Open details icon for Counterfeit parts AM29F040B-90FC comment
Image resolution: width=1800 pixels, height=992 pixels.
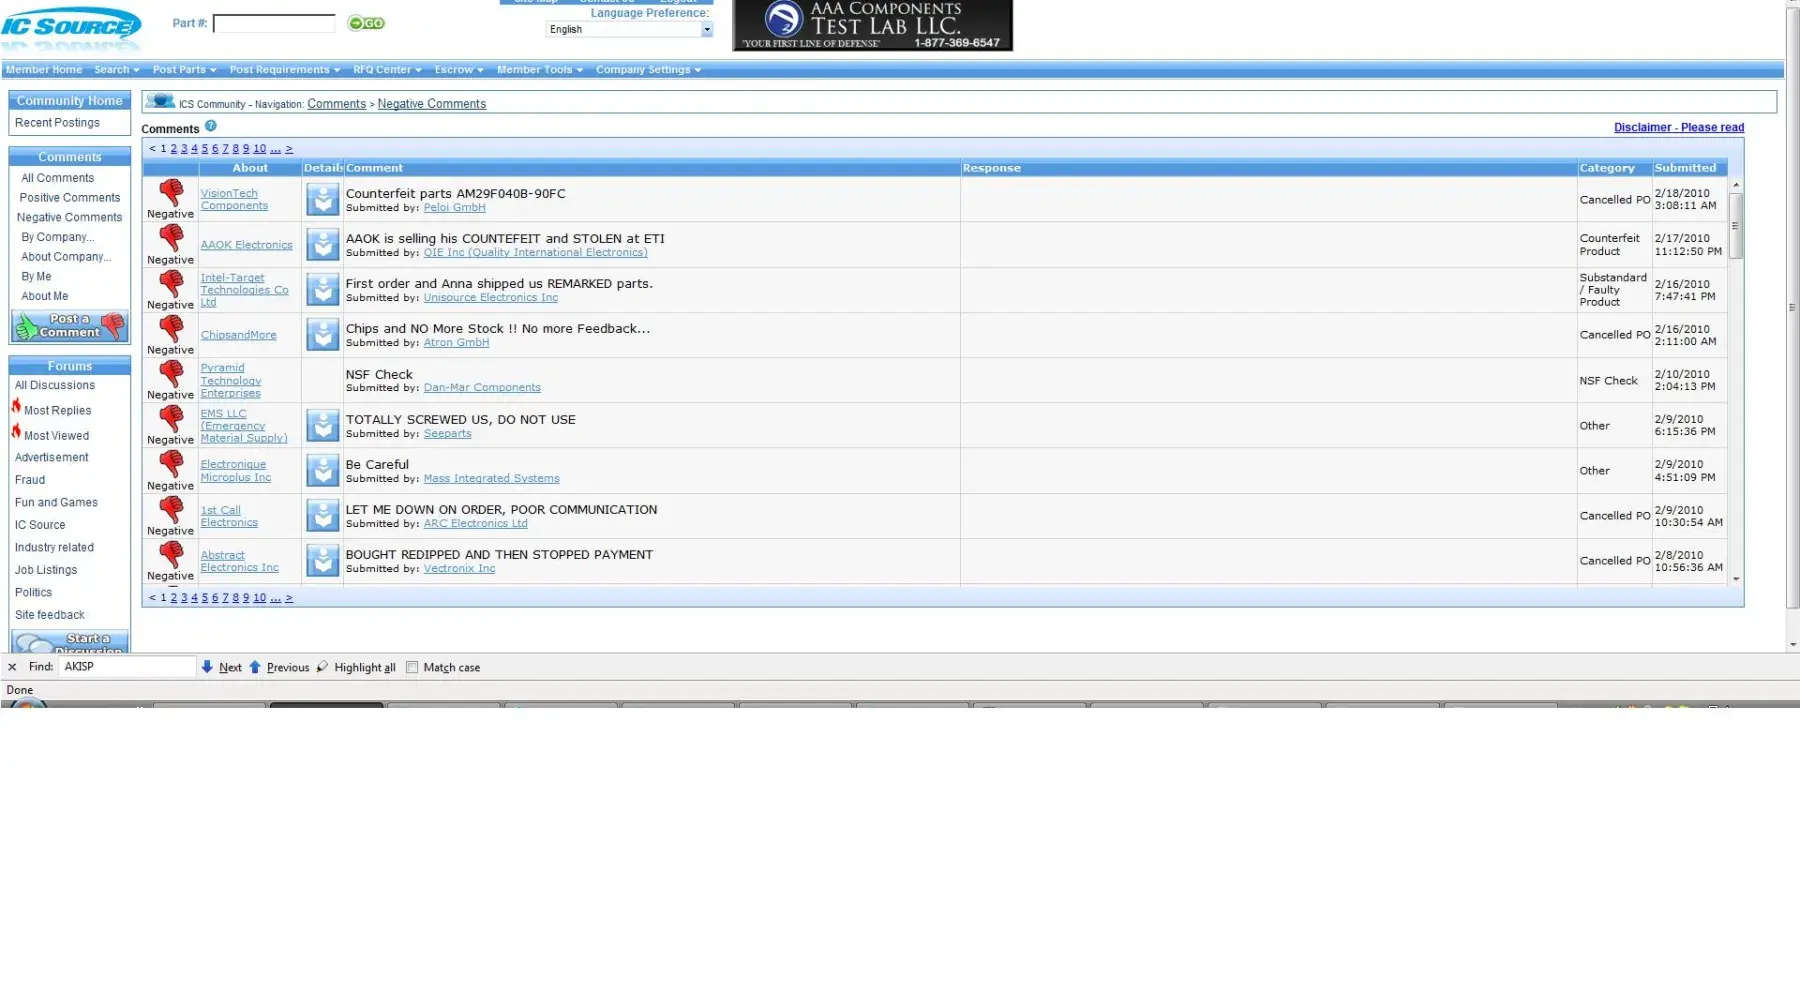(322, 200)
